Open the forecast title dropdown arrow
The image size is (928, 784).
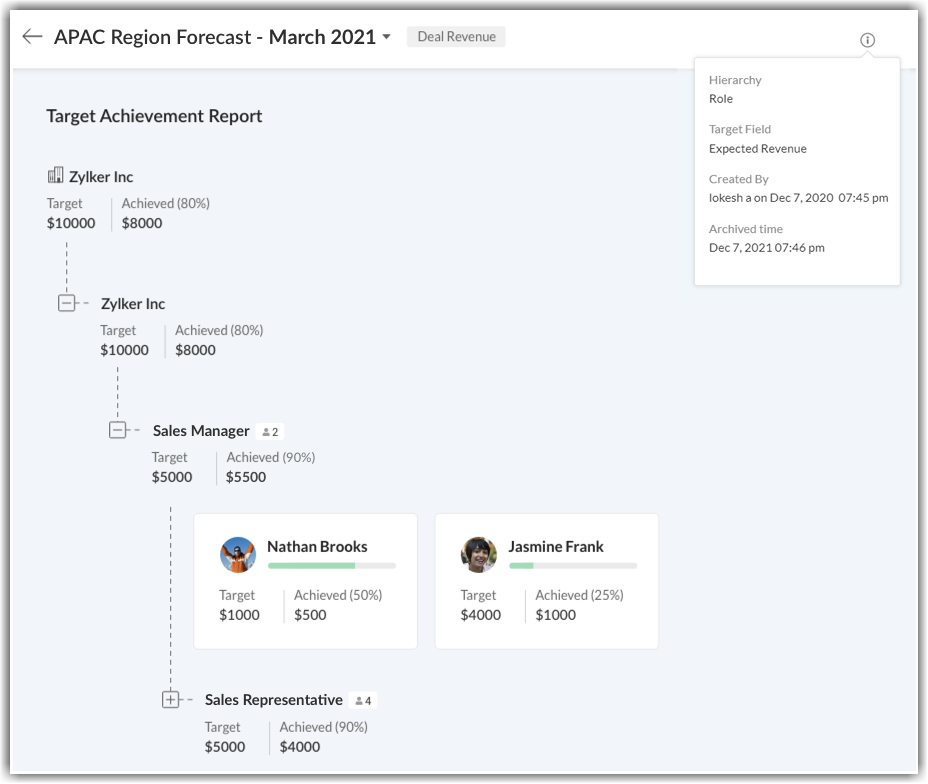[386, 38]
